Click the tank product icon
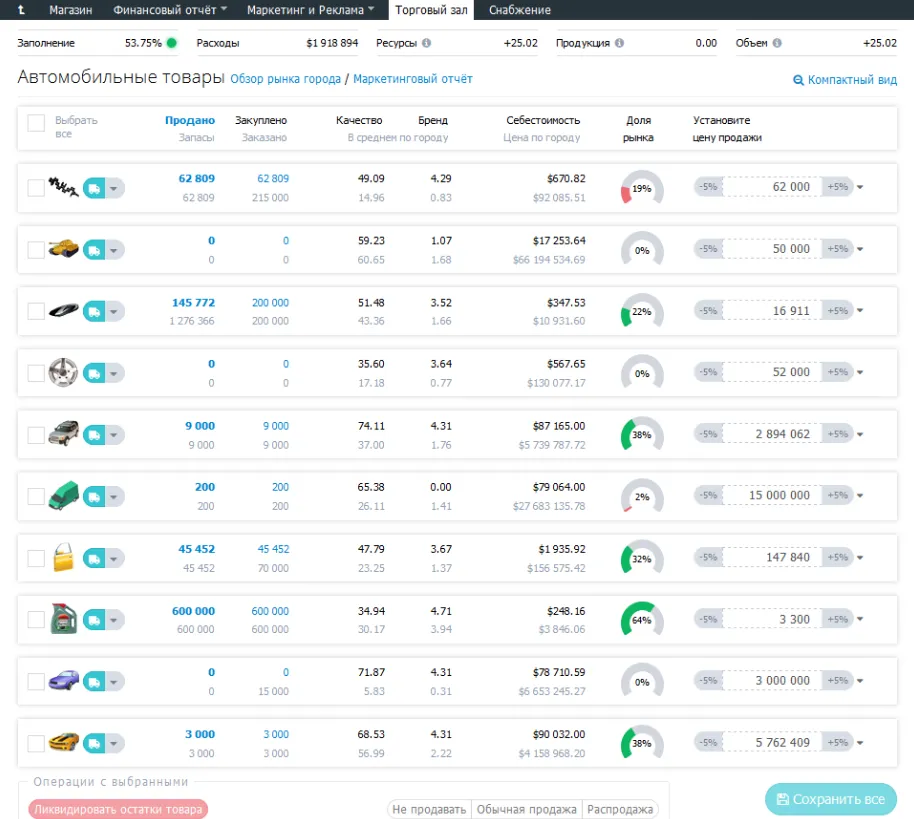 (x=64, y=249)
